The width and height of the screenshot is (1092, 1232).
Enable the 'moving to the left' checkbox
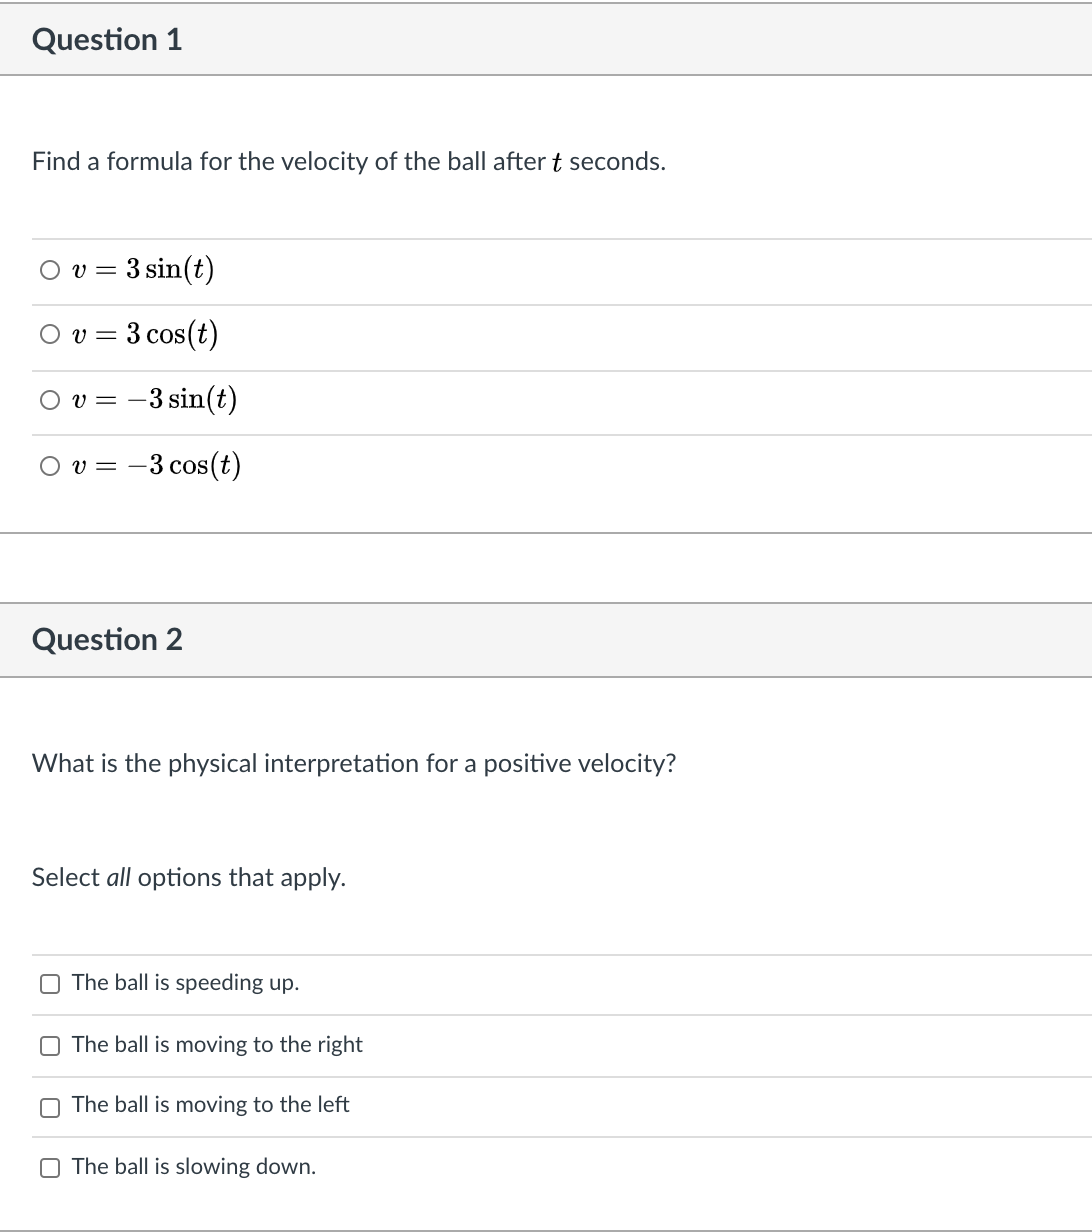(50, 1107)
